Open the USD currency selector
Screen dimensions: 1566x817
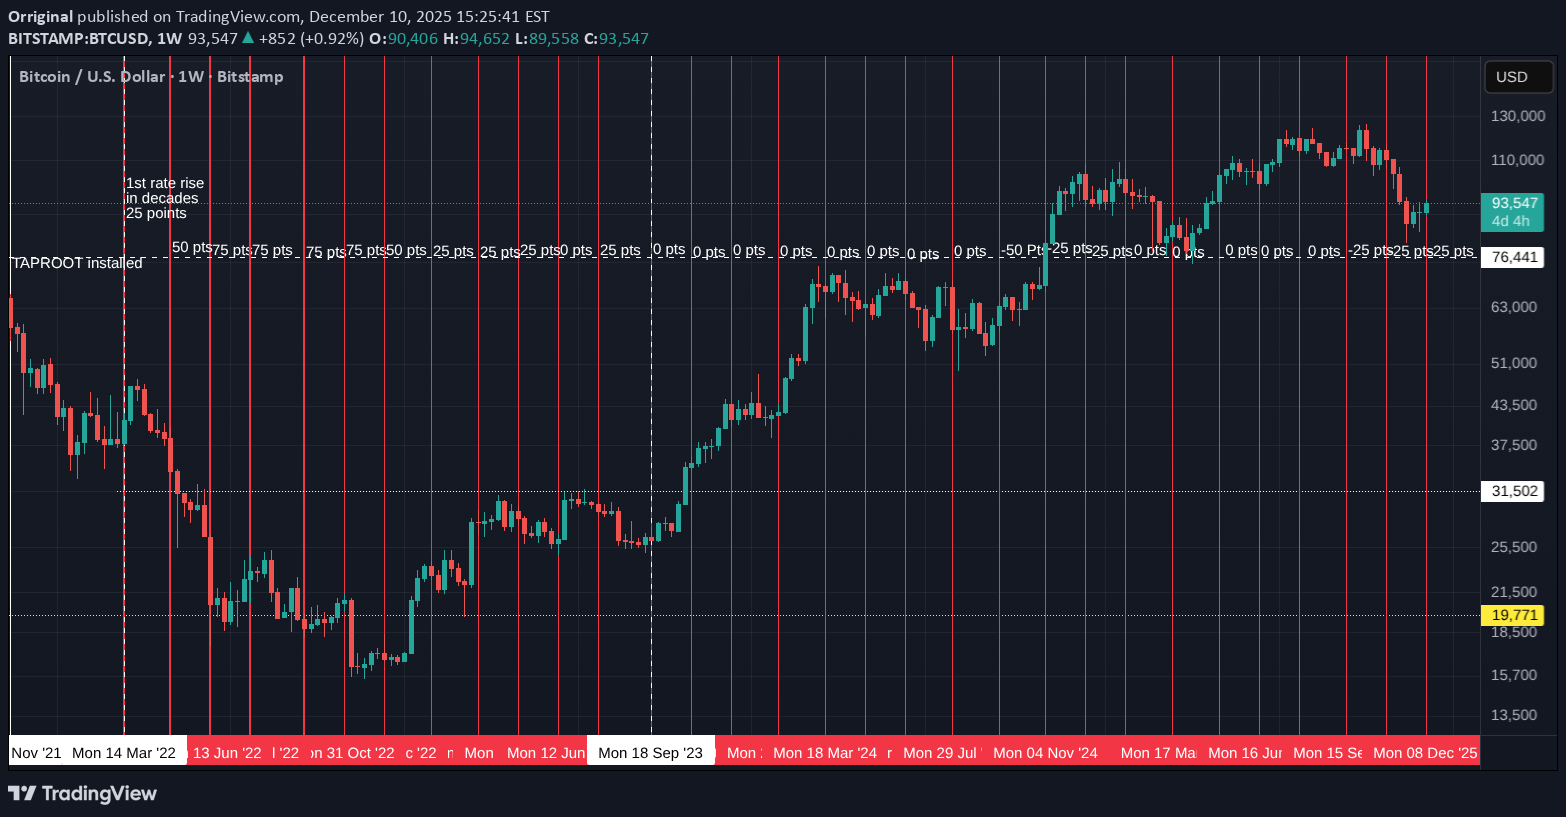pyautogui.click(x=1511, y=77)
